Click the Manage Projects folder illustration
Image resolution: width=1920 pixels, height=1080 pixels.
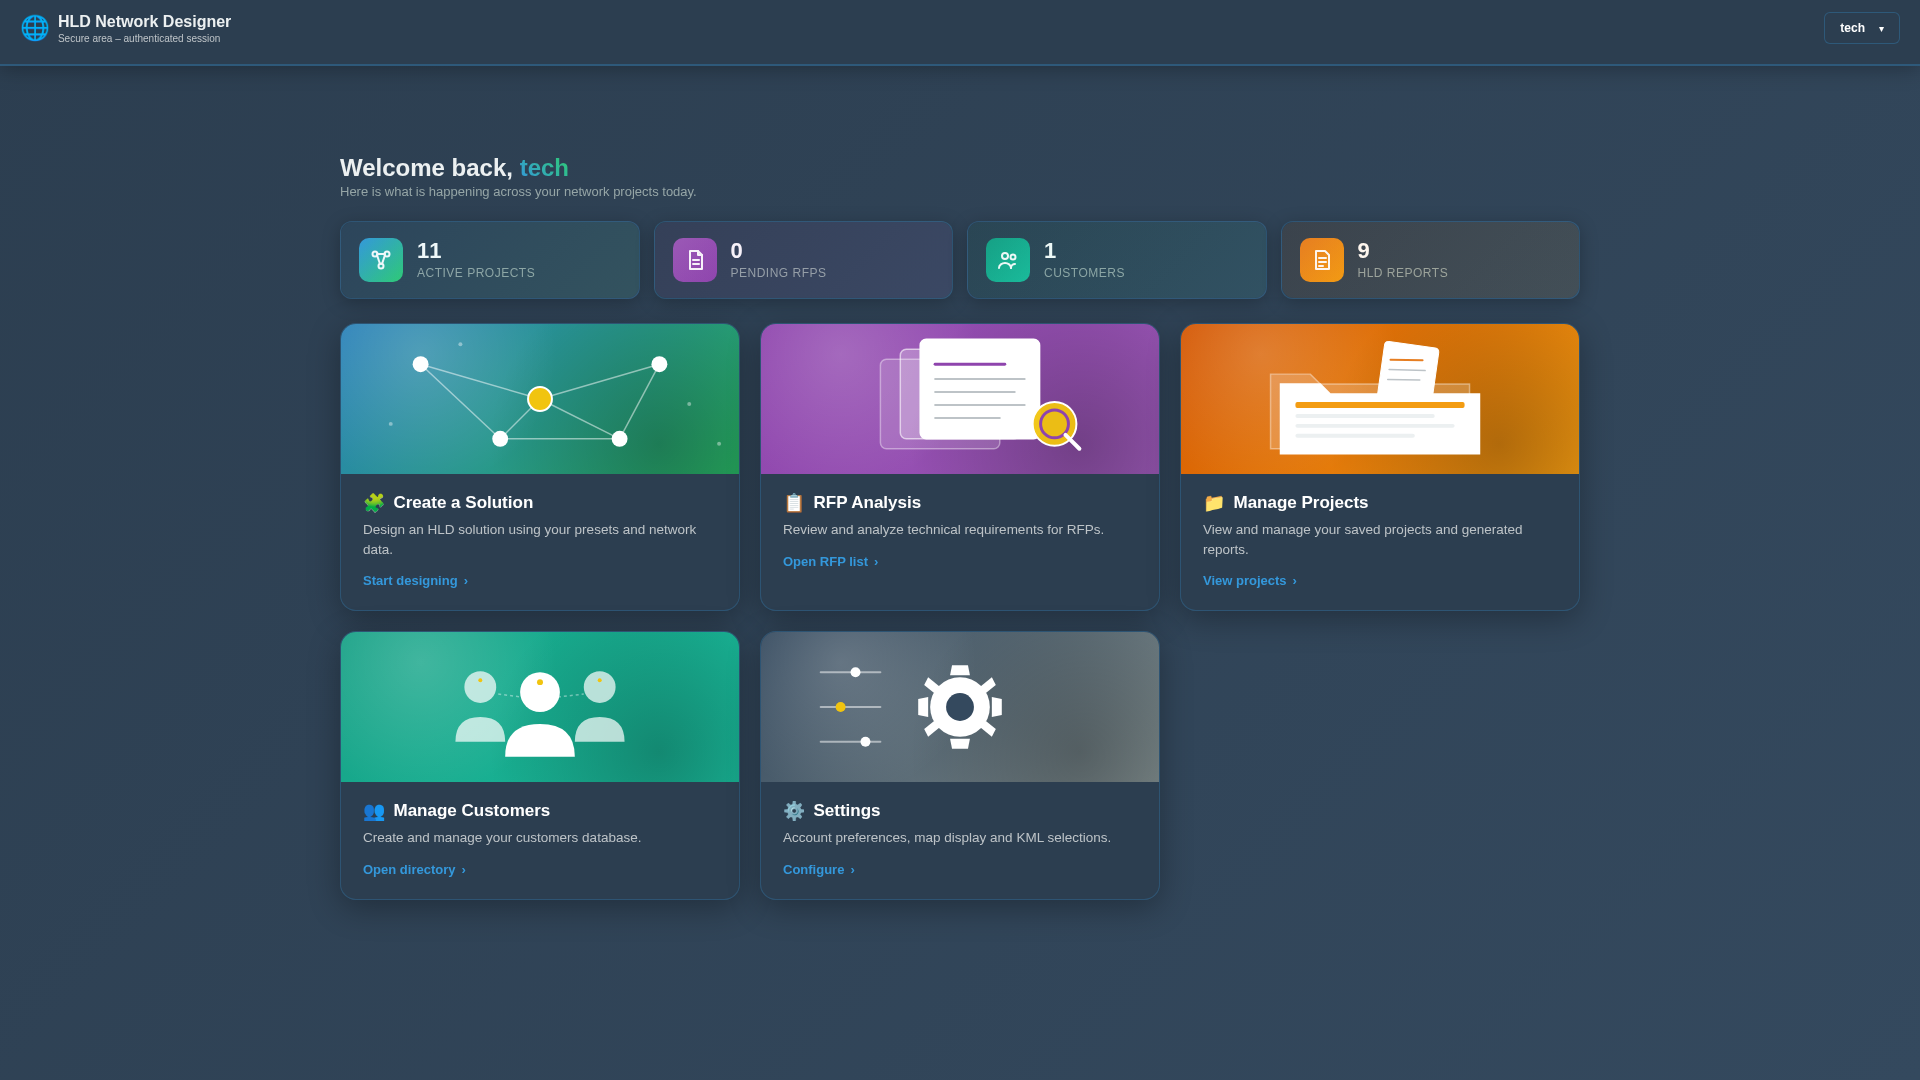pyautogui.click(x=1380, y=399)
